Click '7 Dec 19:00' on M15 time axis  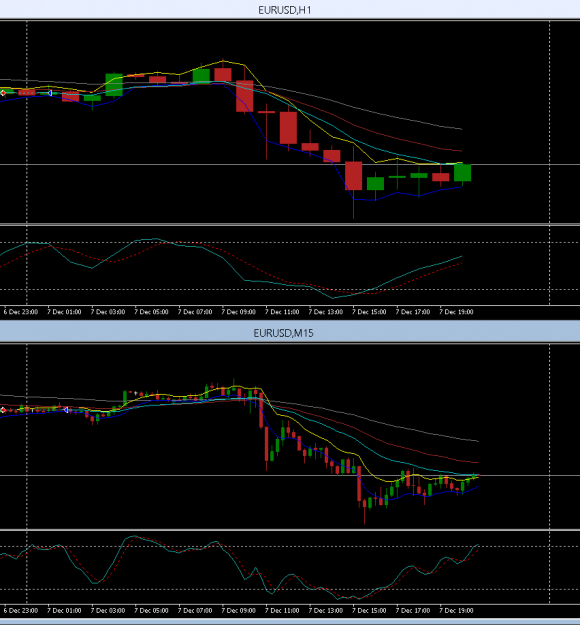pyautogui.click(x=456, y=610)
